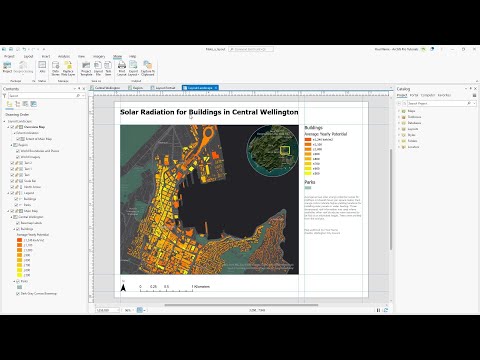The width and height of the screenshot is (480, 360).
Task: Open the Favorites tab in Catalog
Action: coord(444,95)
